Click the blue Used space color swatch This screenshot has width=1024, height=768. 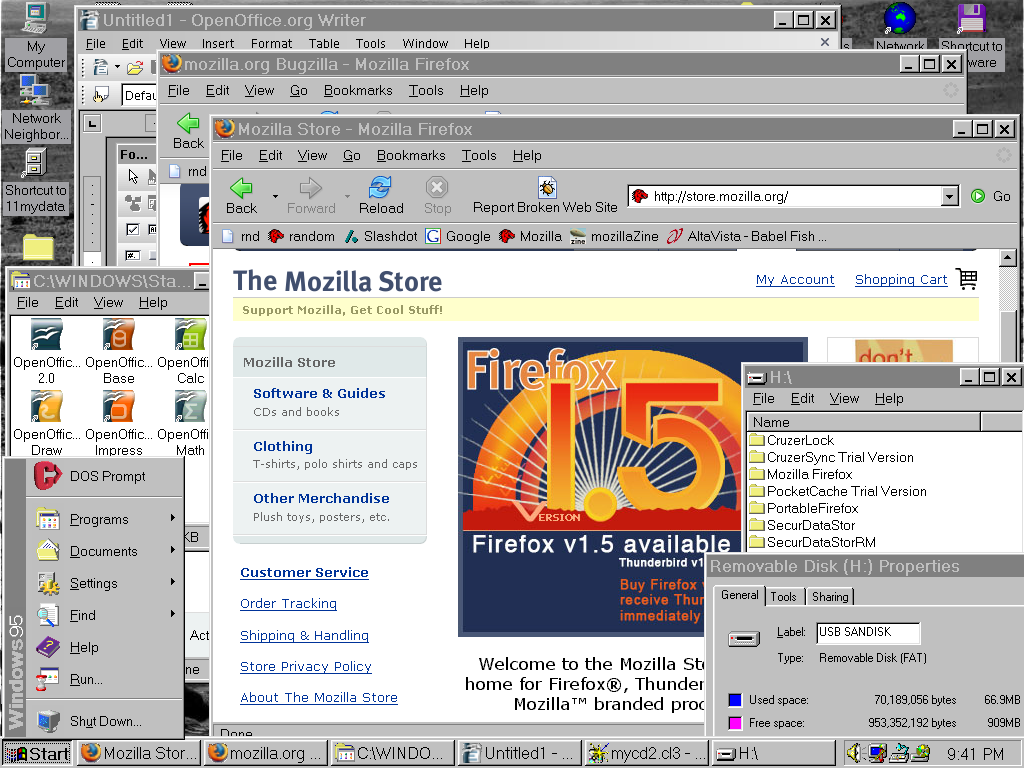click(x=736, y=700)
